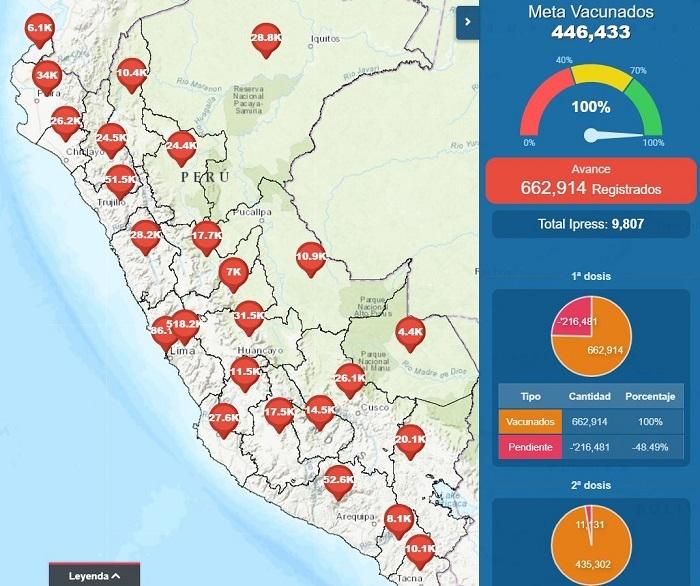Image resolution: width=700 pixels, height=586 pixels.
Task: Click the 34K marker near Piura
Action: coord(47,76)
